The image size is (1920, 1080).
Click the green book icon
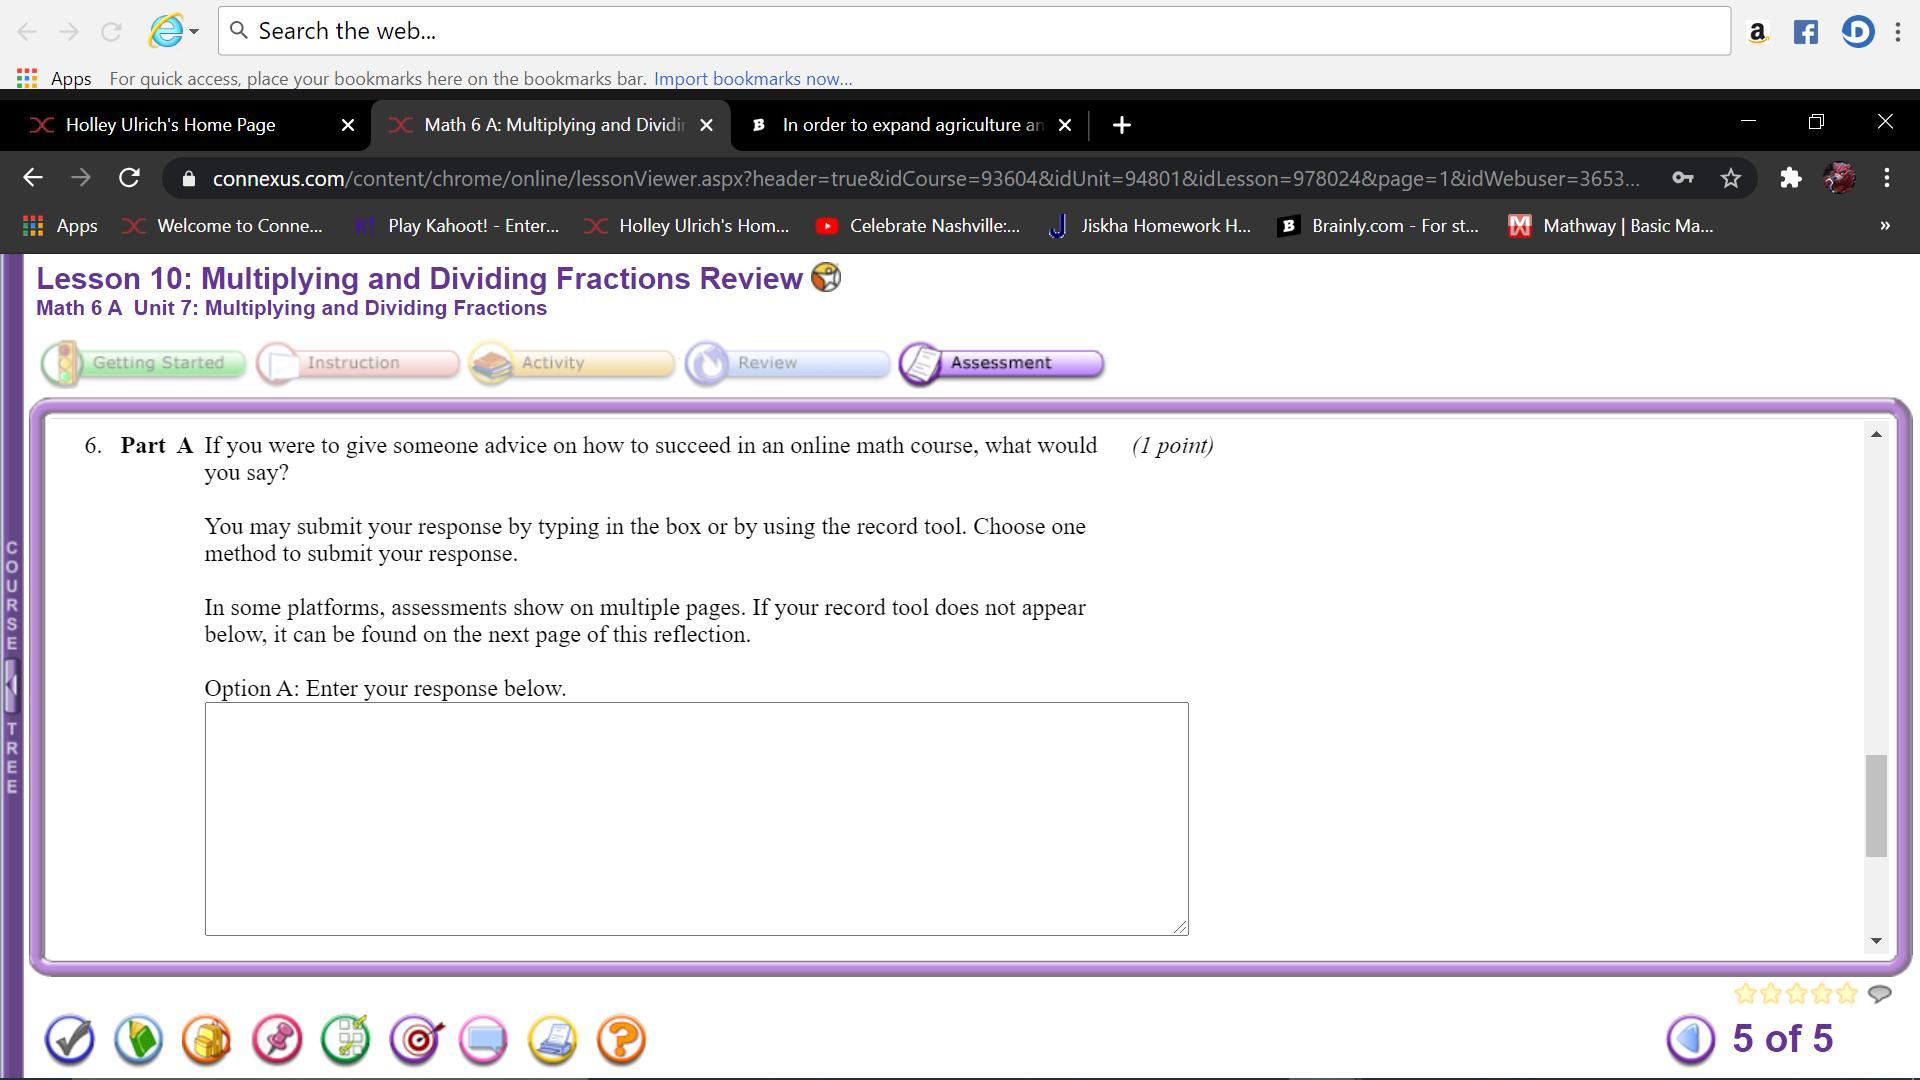[138, 1040]
